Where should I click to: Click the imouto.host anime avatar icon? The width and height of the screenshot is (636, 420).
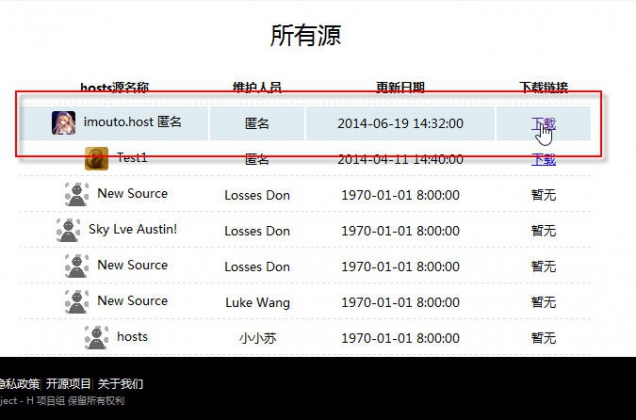pos(64,123)
